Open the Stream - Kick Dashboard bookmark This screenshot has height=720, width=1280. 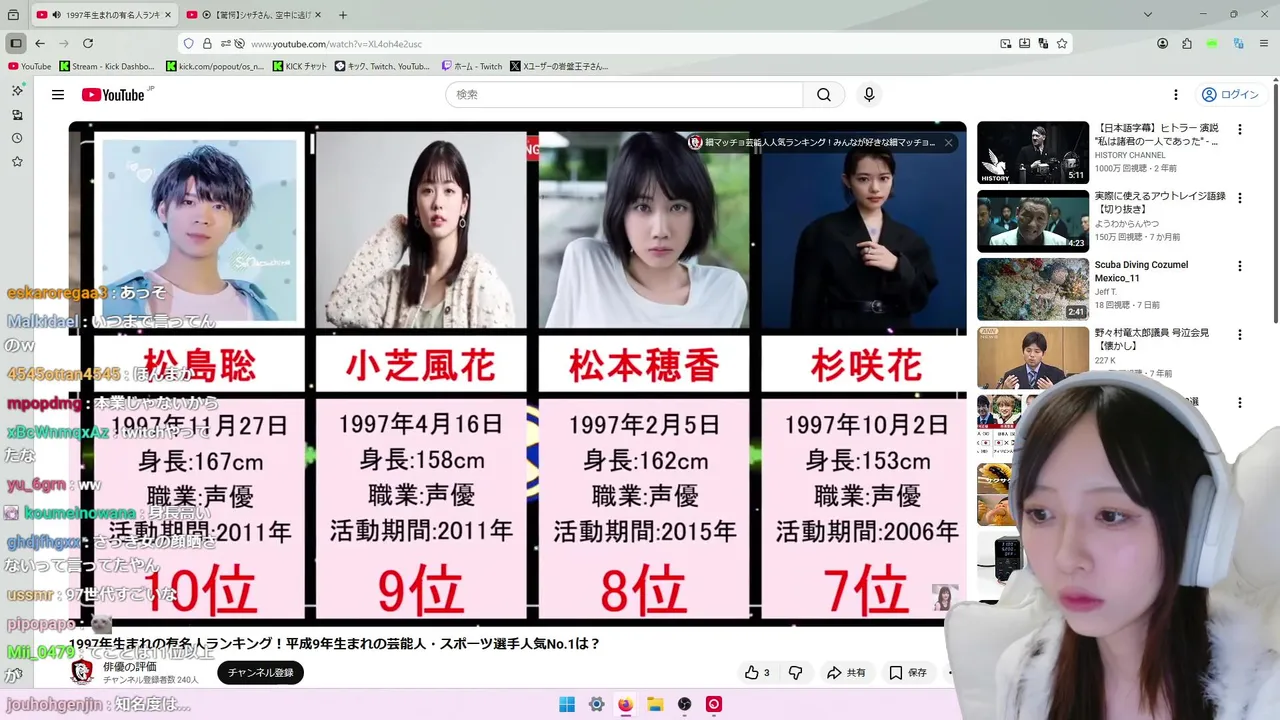click(107, 66)
